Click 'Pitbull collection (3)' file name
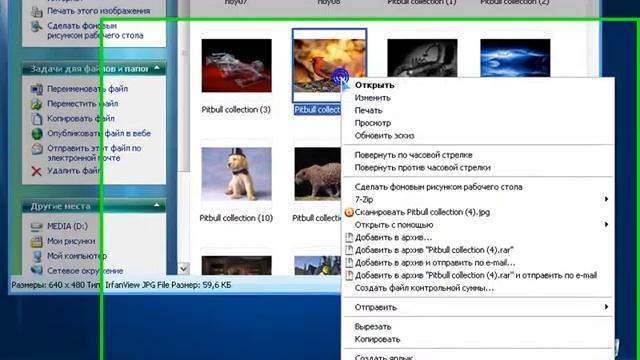 [x=236, y=109]
